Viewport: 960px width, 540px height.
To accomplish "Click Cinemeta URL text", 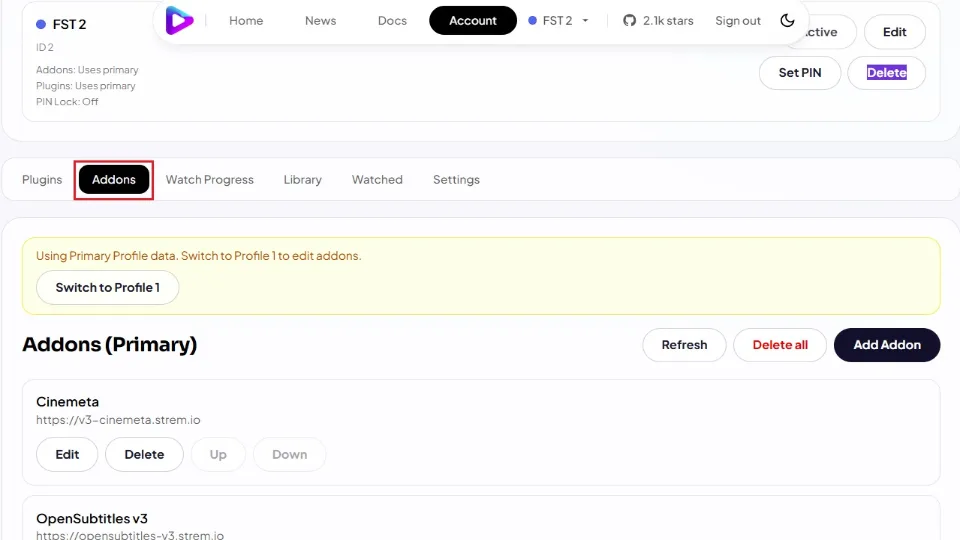I will click(118, 420).
